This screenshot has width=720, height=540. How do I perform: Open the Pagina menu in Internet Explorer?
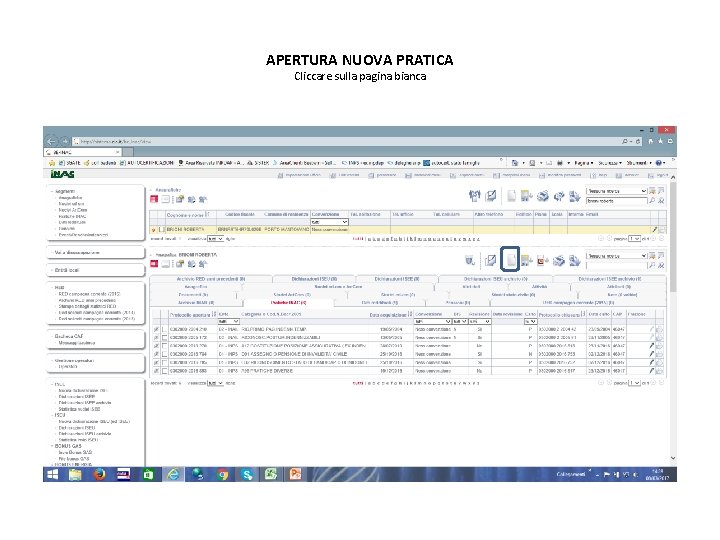point(584,163)
